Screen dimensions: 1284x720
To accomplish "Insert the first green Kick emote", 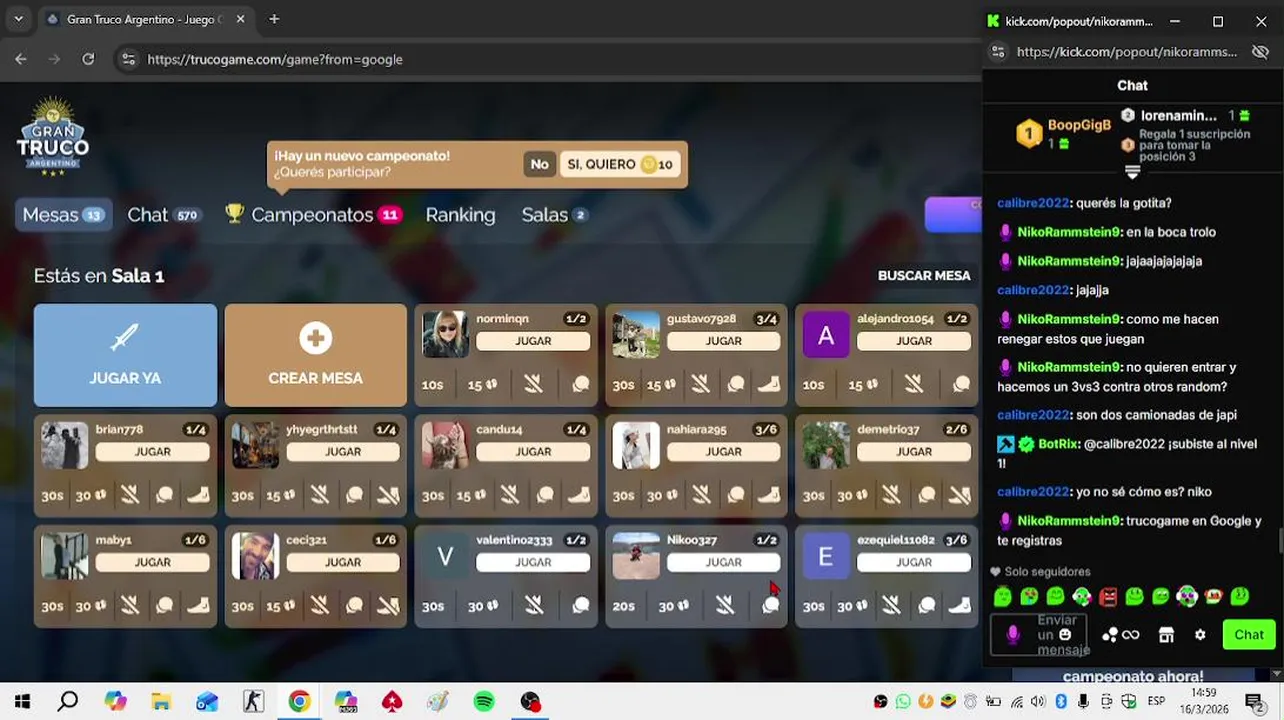I will tap(1003, 597).
